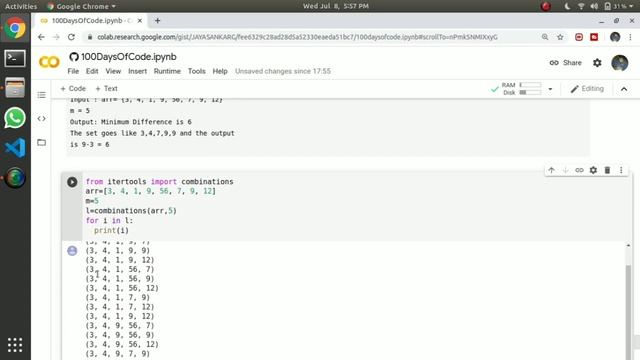This screenshot has height=360, width=640.
Task: Click the notebook title 100DaysOfCode.ipynb
Action: coord(129,57)
